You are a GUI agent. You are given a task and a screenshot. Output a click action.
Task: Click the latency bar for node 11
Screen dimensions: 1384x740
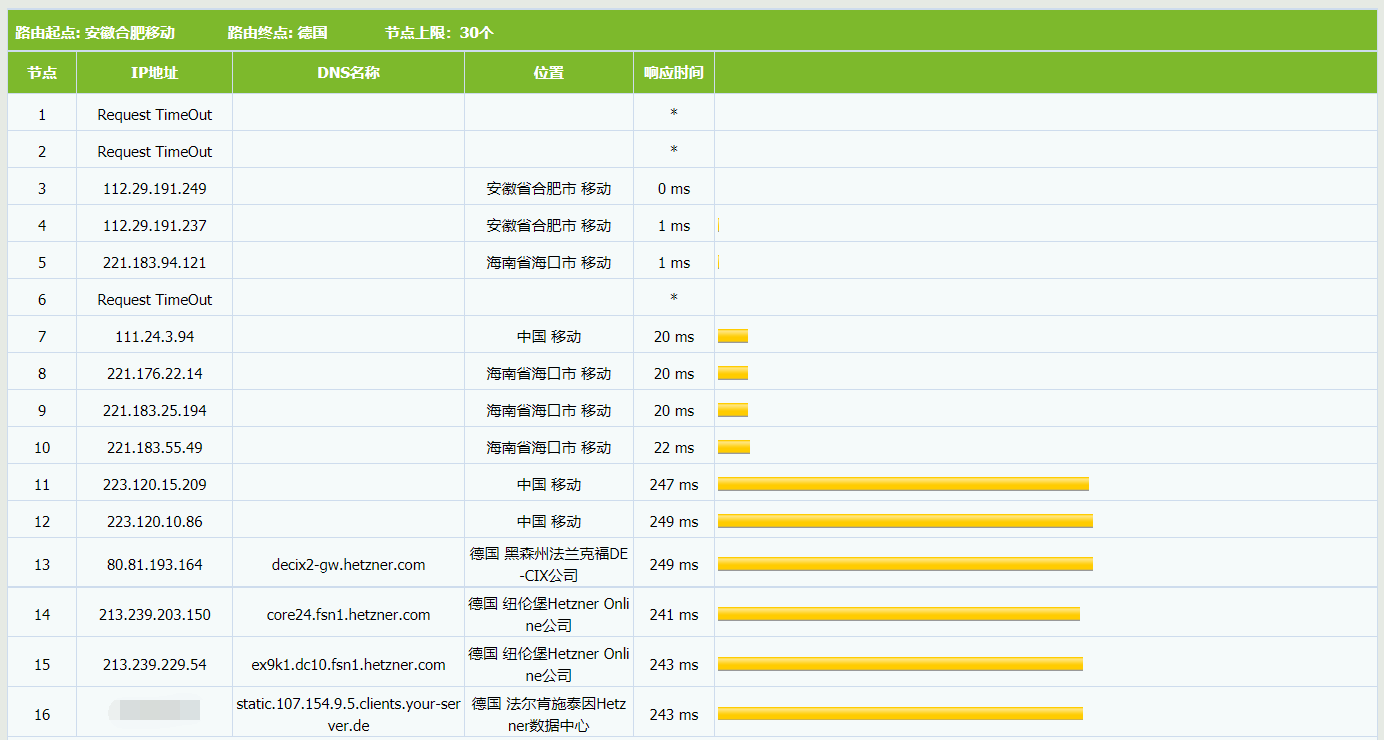click(903, 484)
